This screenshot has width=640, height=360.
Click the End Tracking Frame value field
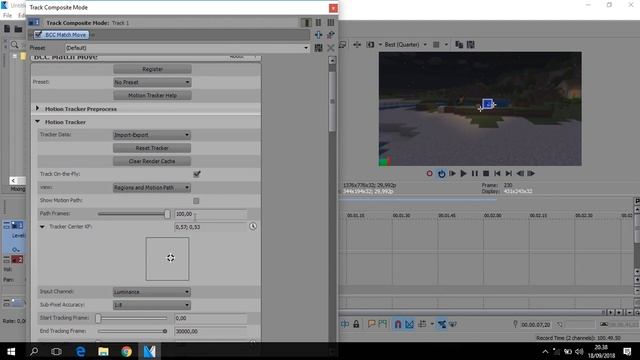(211, 331)
